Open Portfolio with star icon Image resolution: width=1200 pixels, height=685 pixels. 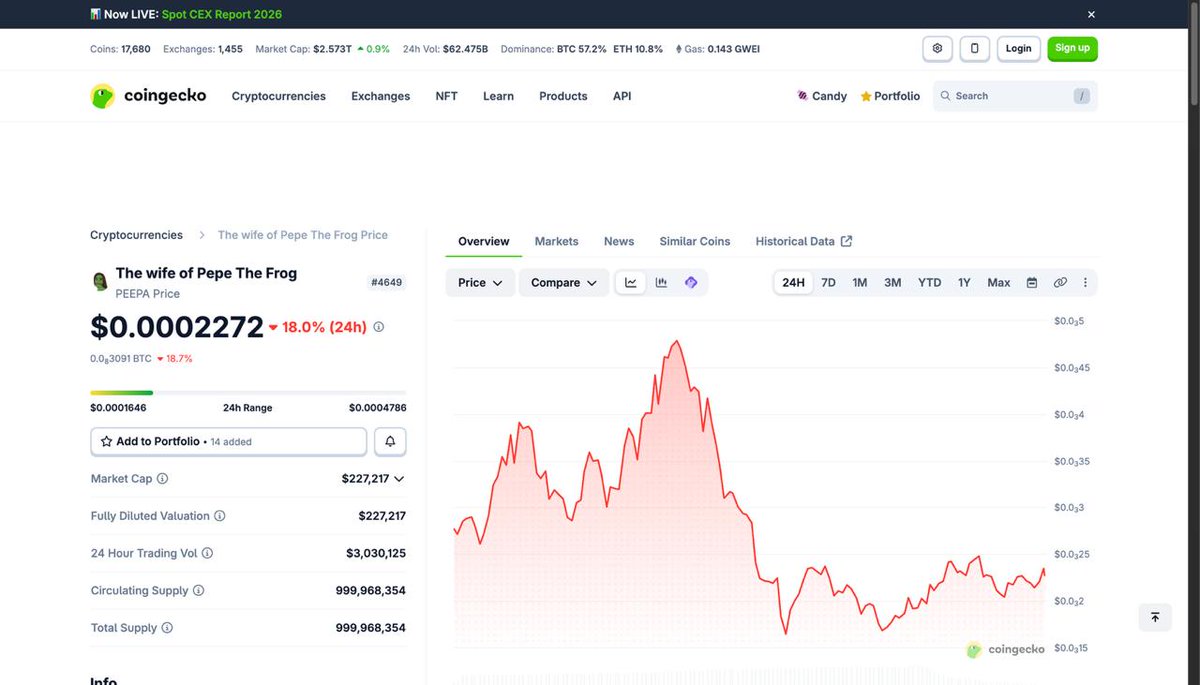click(x=890, y=96)
